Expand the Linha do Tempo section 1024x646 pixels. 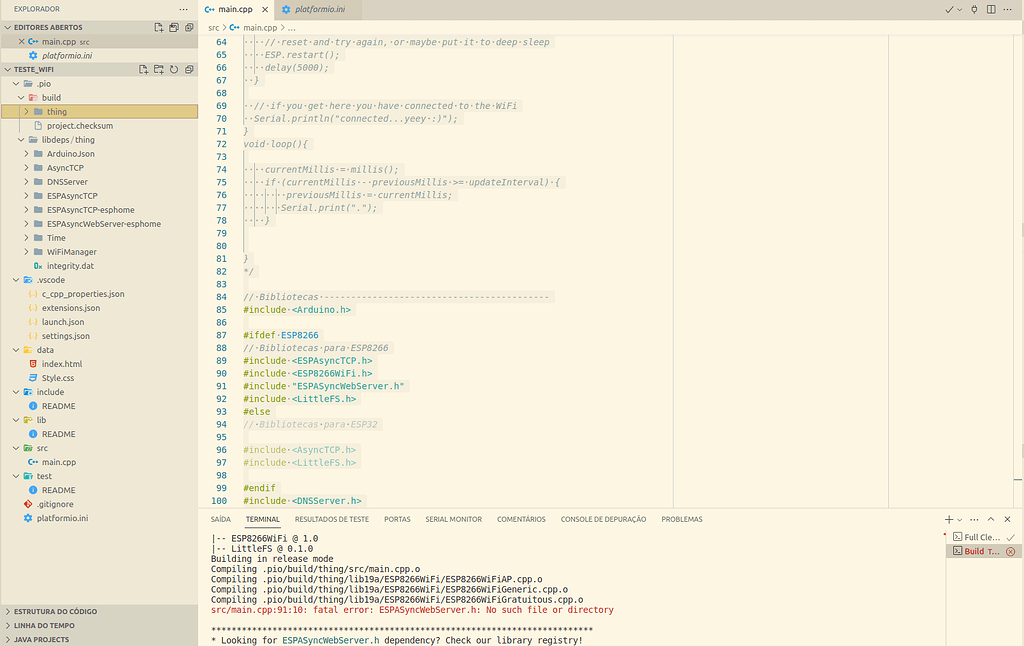tap(99, 626)
